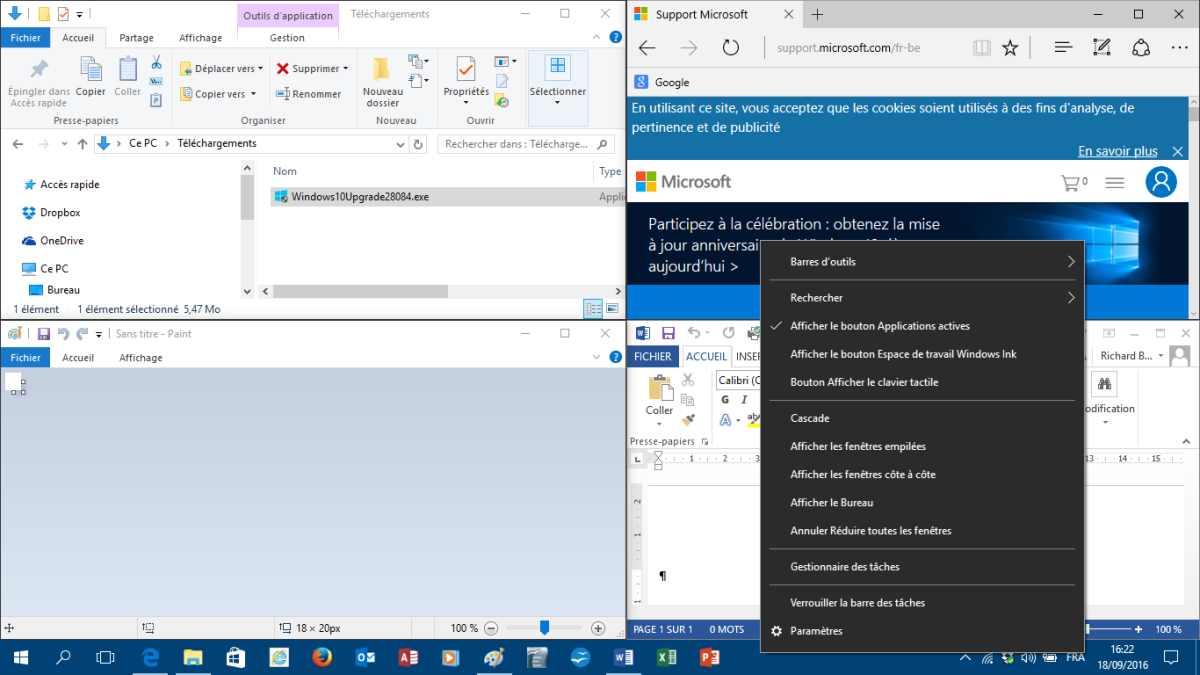Expand the Explorer address bar history dropdown

coord(401,144)
